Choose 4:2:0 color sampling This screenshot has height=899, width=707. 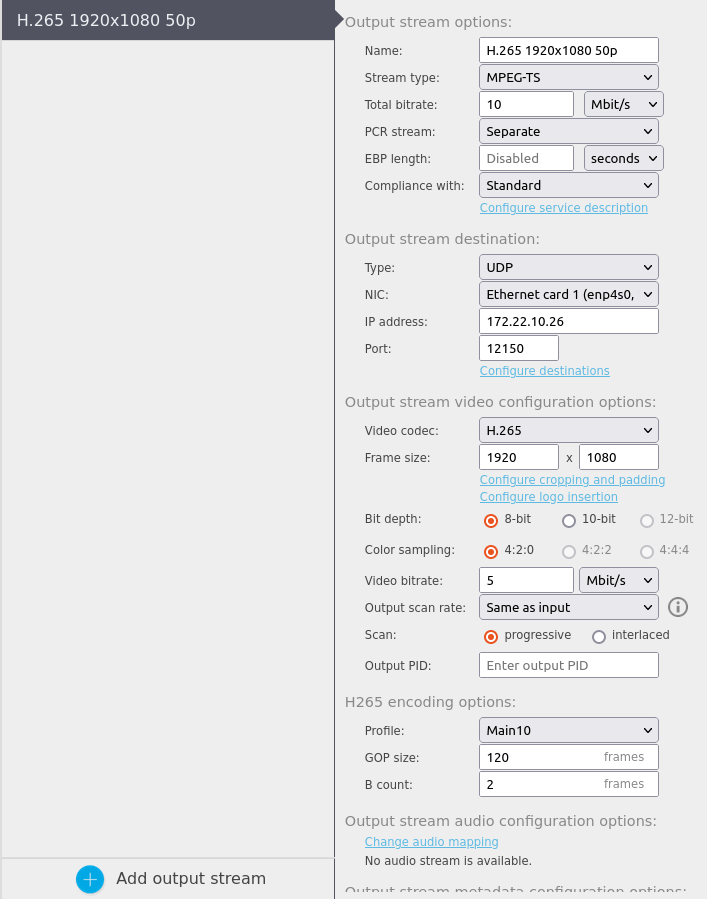click(x=491, y=552)
